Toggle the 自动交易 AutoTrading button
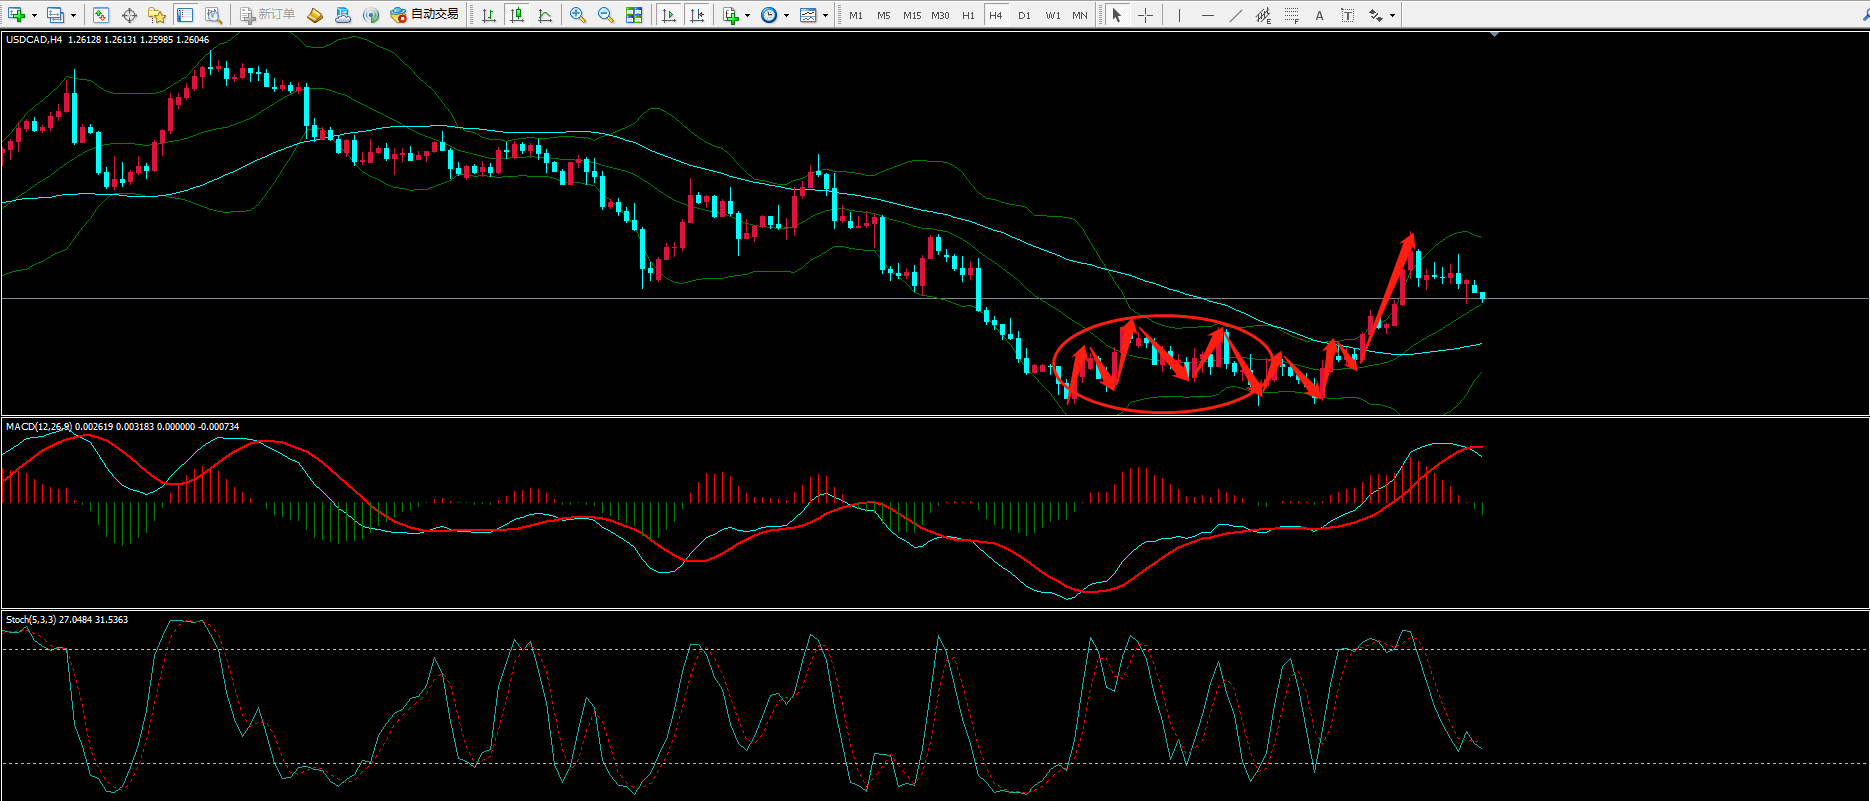Viewport: 1870px width, 801px height. click(425, 15)
